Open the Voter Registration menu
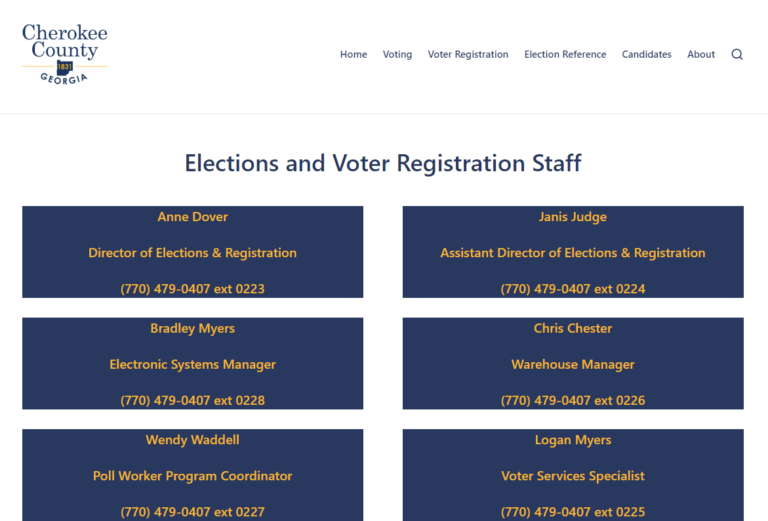This screenshot has width=768, height=521. (468, 54)
